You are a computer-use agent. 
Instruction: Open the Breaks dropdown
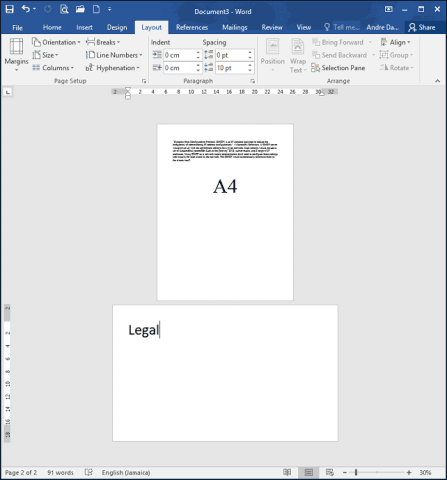tap(103, 42)
